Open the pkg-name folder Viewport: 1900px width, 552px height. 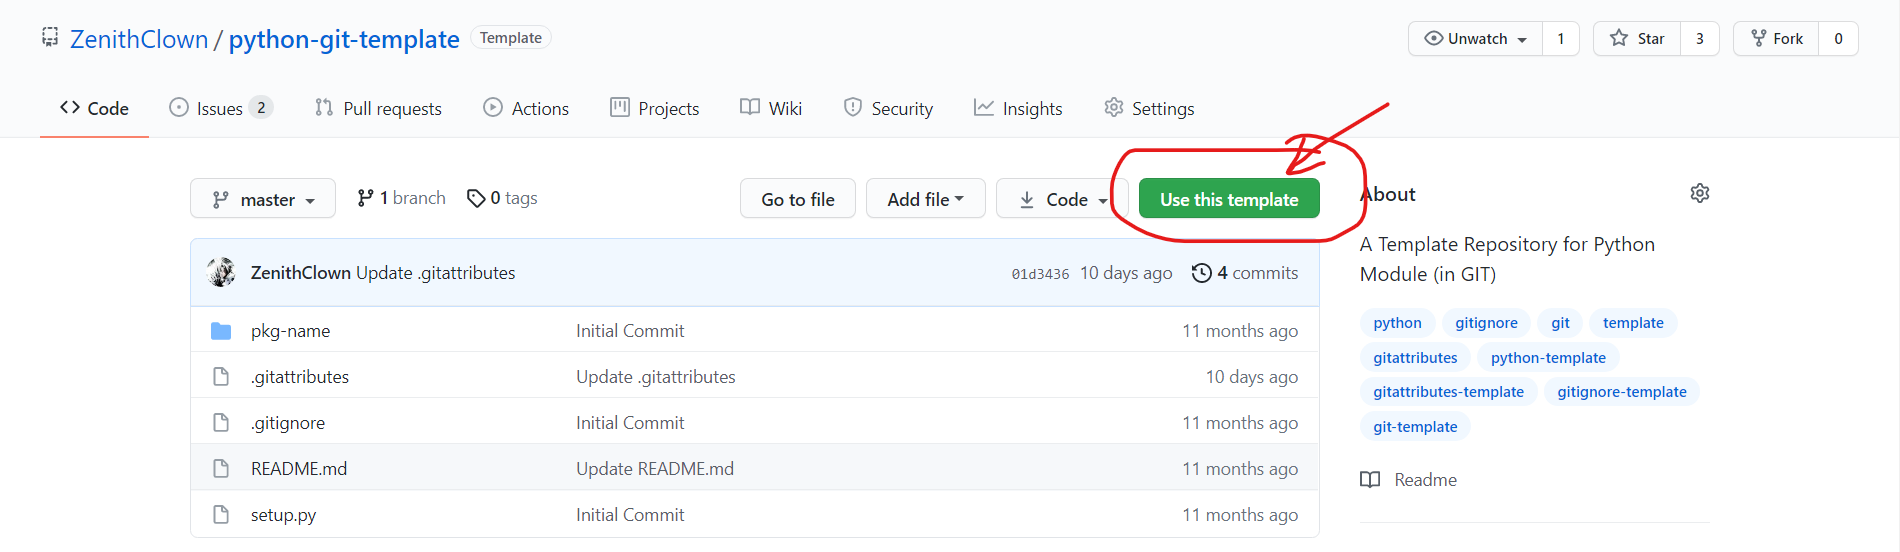290,331
